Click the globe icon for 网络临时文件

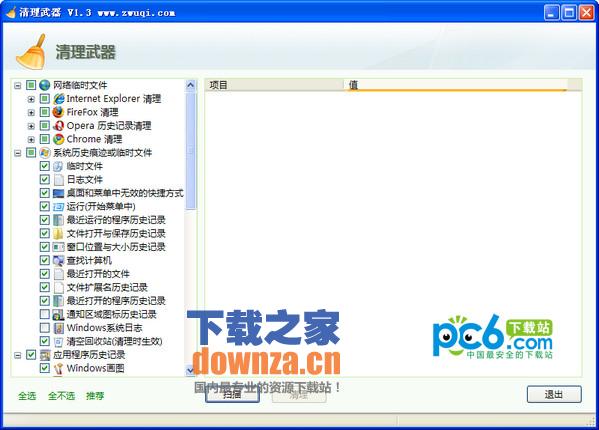(45, 85)
